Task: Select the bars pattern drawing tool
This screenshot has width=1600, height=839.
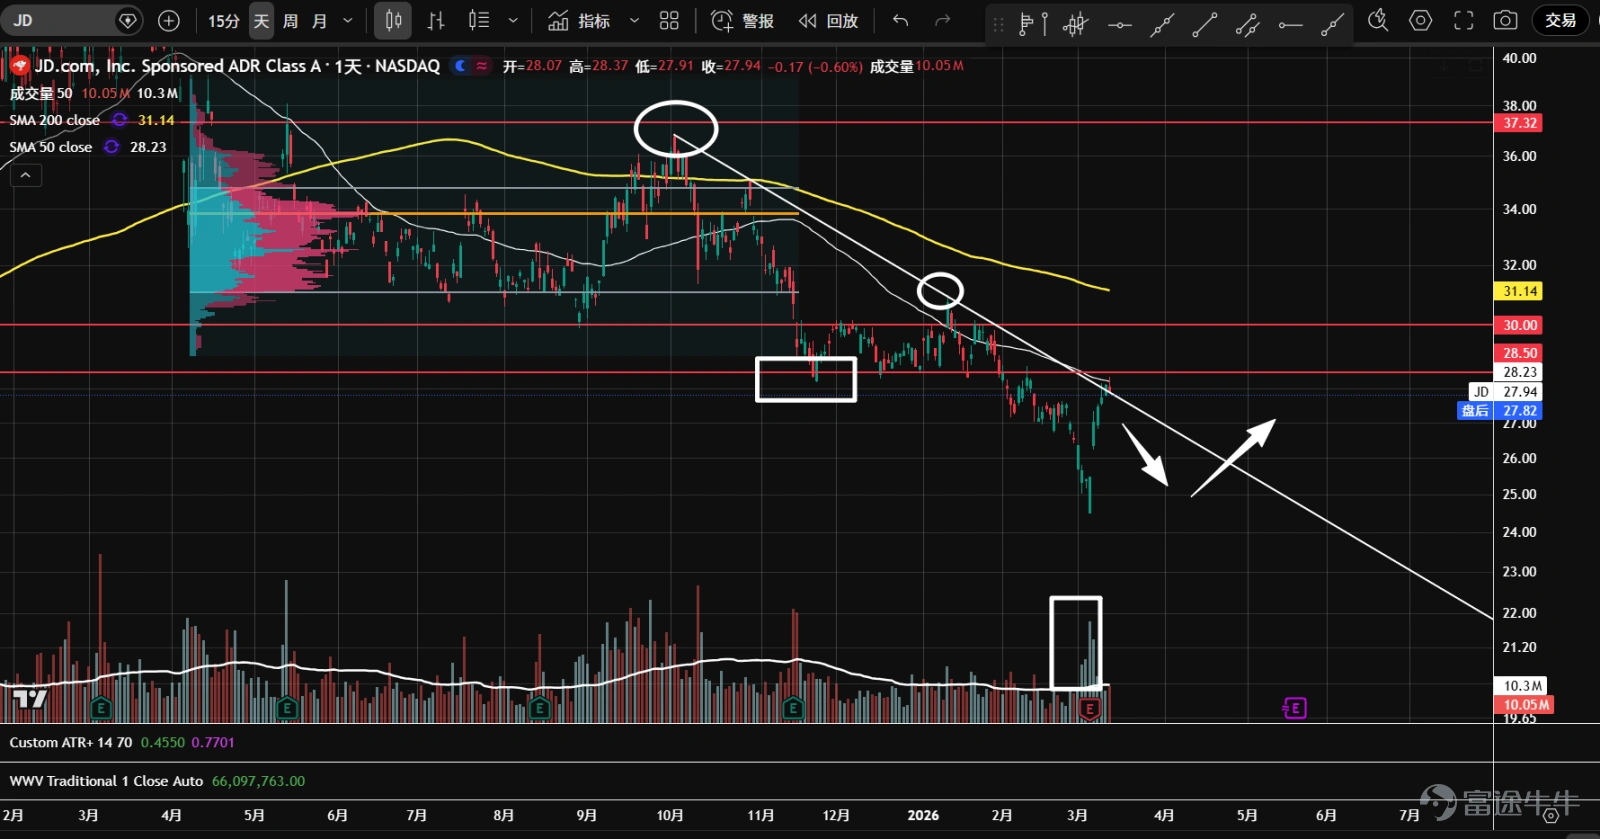Action: click(x=1076, y=24)
